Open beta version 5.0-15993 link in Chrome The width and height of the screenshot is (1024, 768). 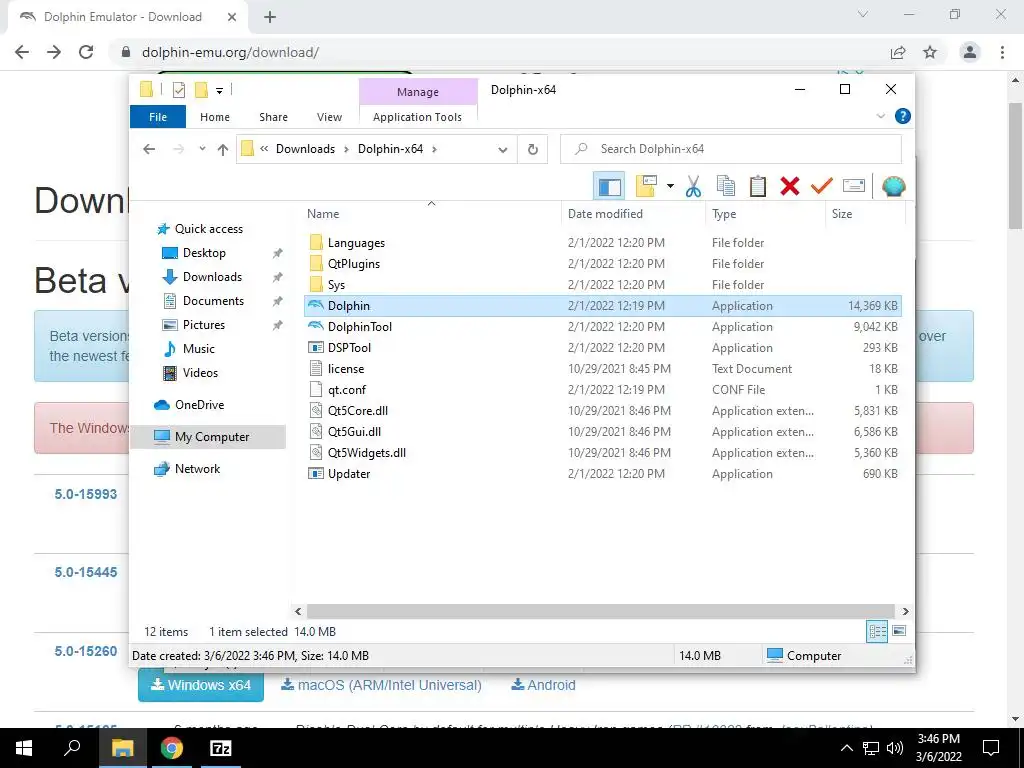[x=86, y=494]
